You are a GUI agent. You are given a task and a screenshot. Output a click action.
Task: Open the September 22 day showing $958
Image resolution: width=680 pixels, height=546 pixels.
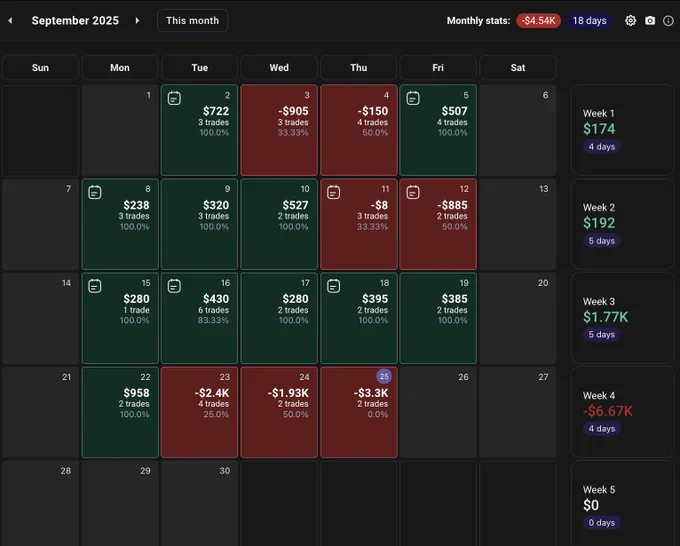[x=120, y=412]
